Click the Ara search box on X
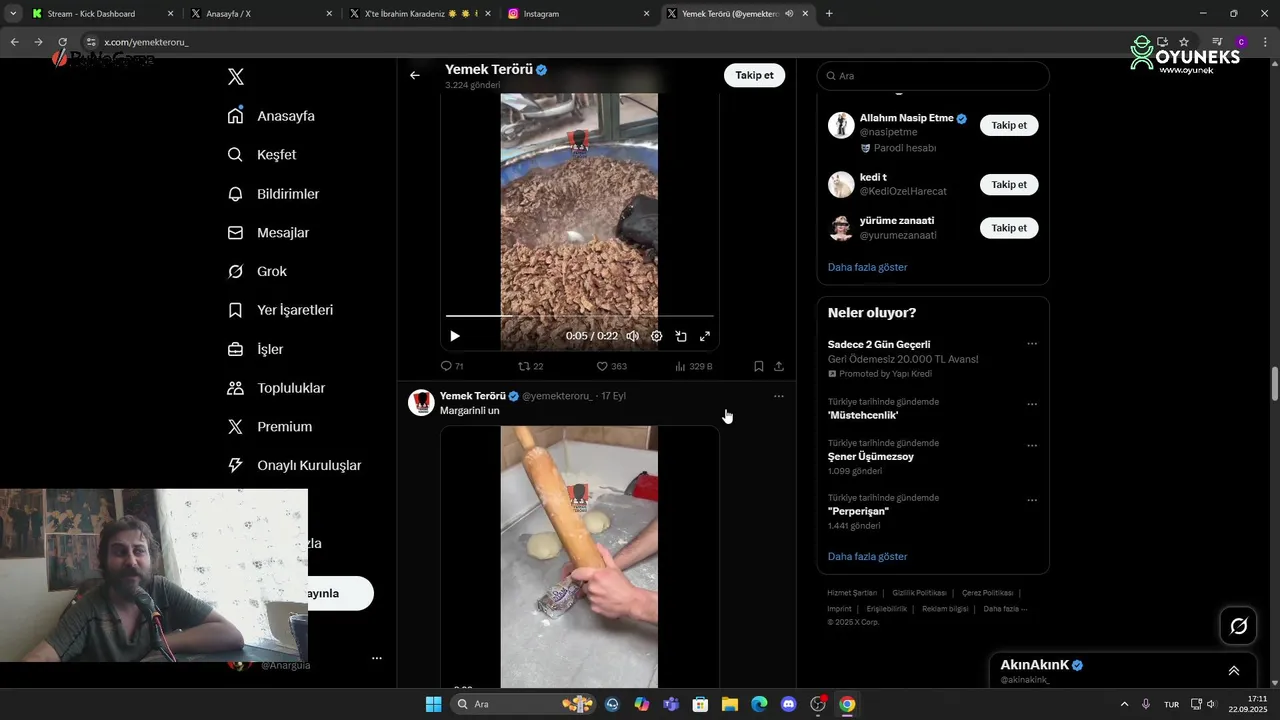 (933, 76)
